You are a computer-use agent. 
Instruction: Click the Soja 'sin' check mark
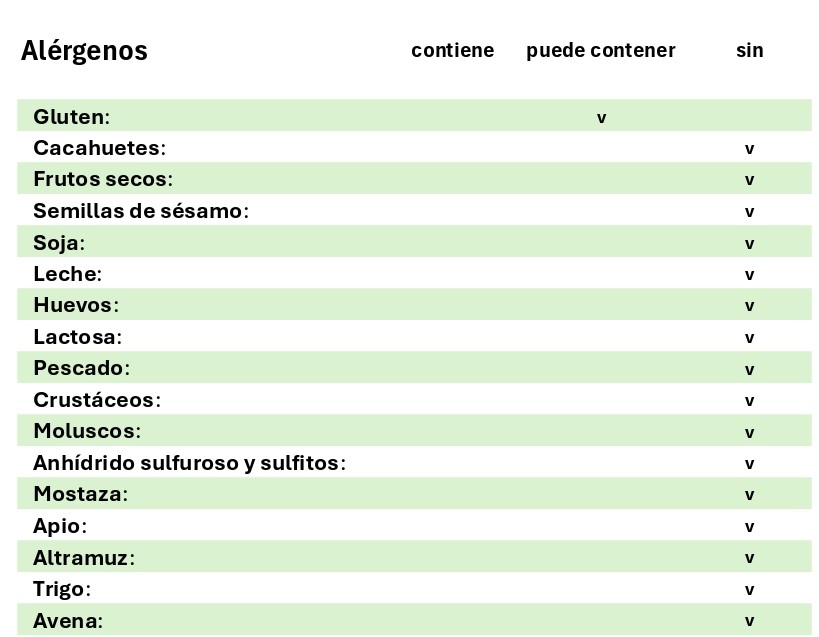tap(749, 244)
